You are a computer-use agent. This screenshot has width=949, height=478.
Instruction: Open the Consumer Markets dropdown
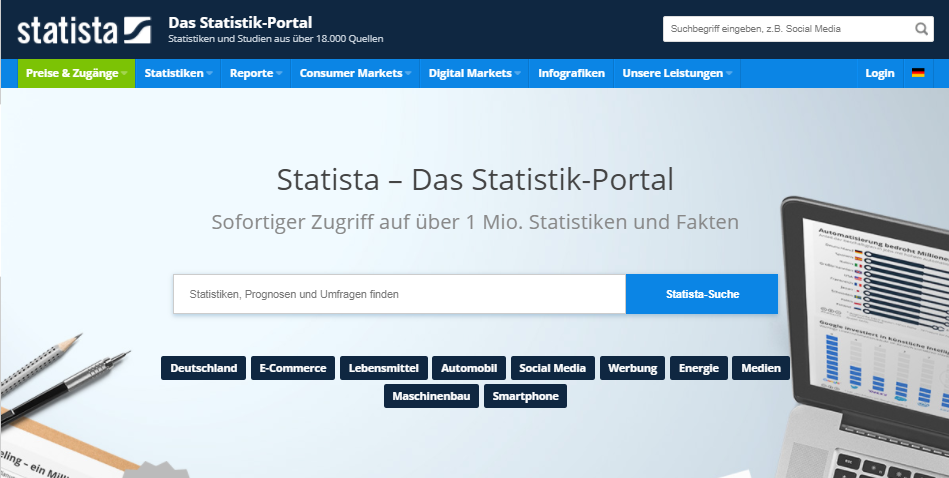[355, 73]
